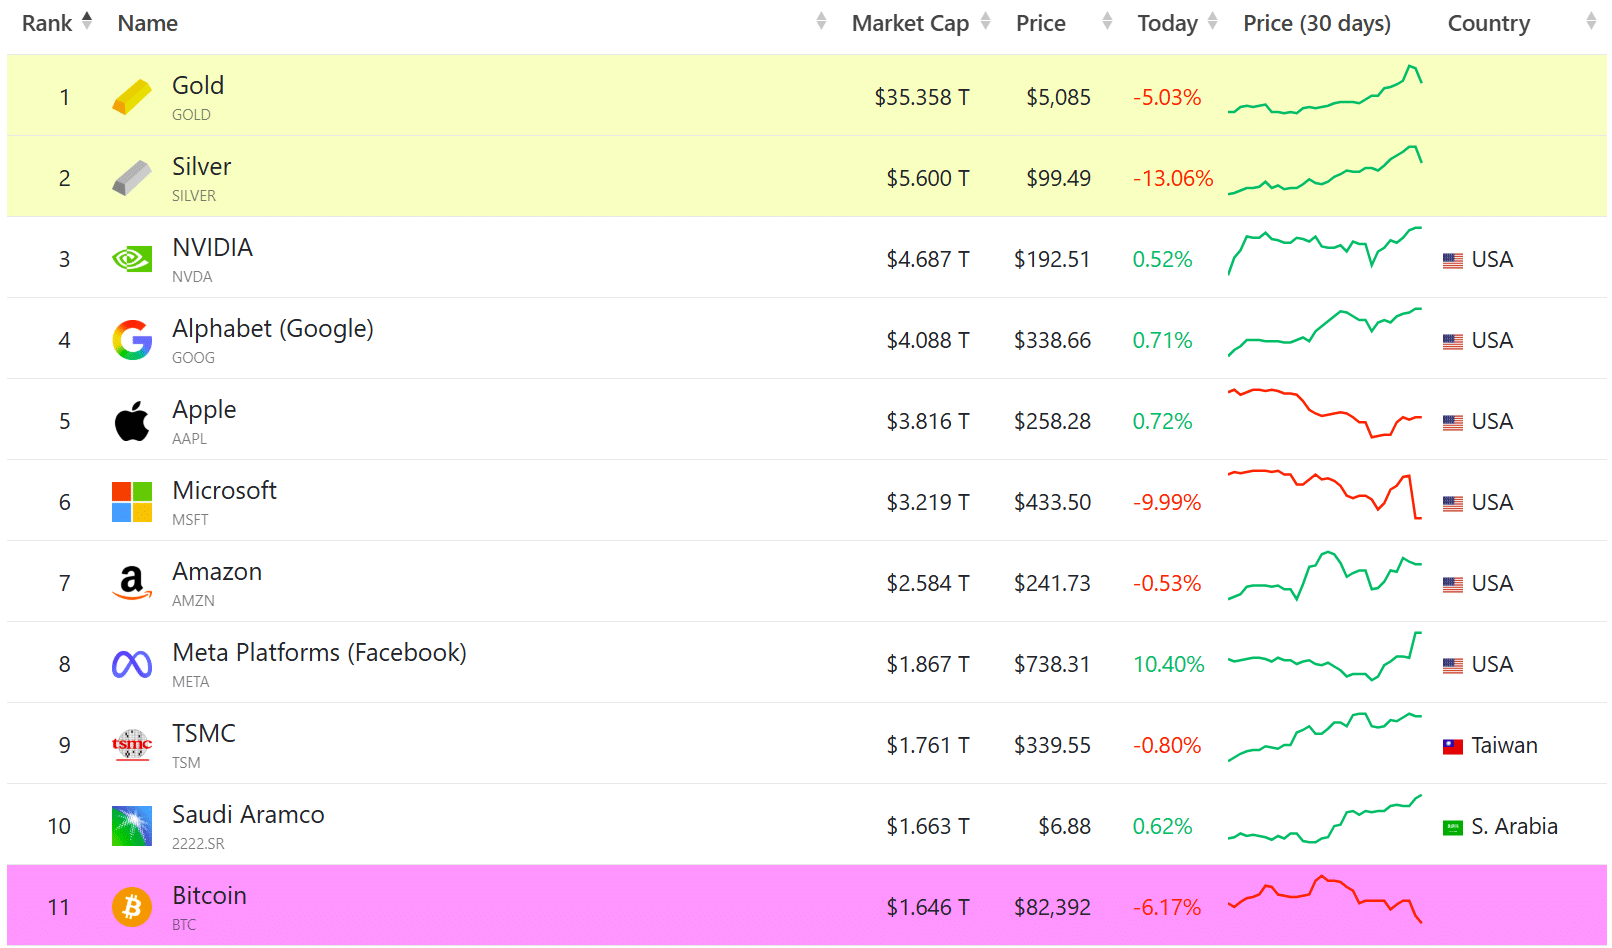Click the TSMC logo
The width and height of the screenshot is (1612, 948).
point(131,744)
